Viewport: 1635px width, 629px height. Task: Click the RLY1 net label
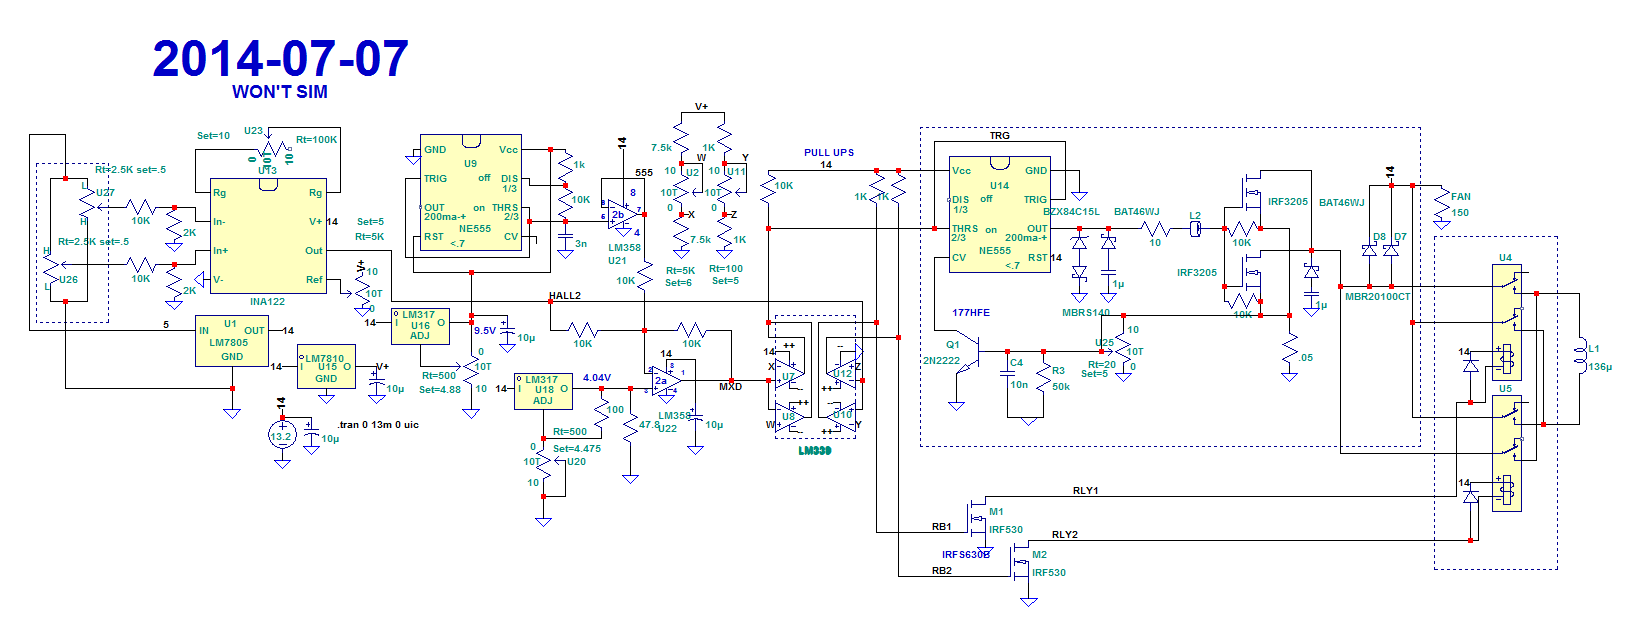[x=1085, y=491]
